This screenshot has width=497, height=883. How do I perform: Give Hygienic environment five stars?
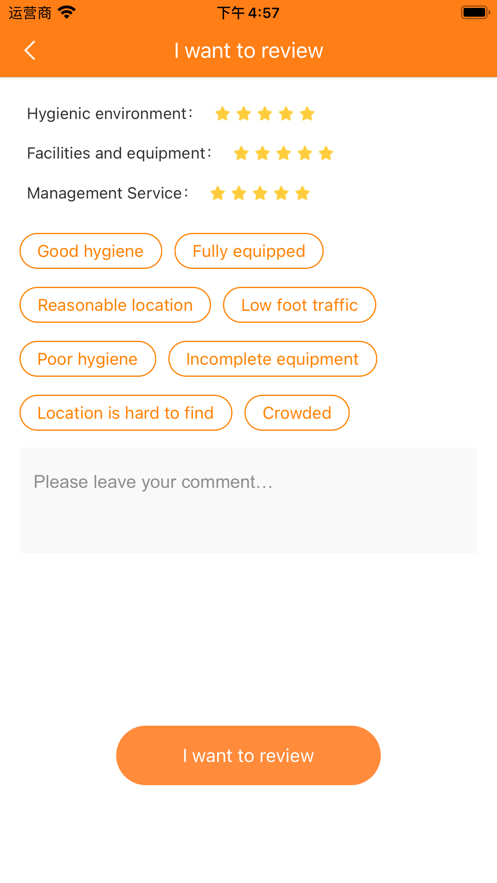tap(307, 114)
